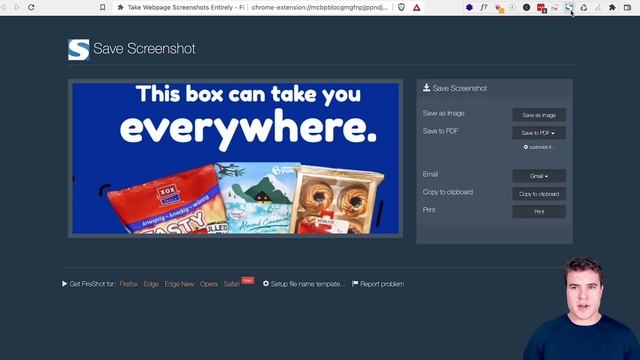The image size is (640, 360).
Task: Open the Opera download link
Action: 209,284
